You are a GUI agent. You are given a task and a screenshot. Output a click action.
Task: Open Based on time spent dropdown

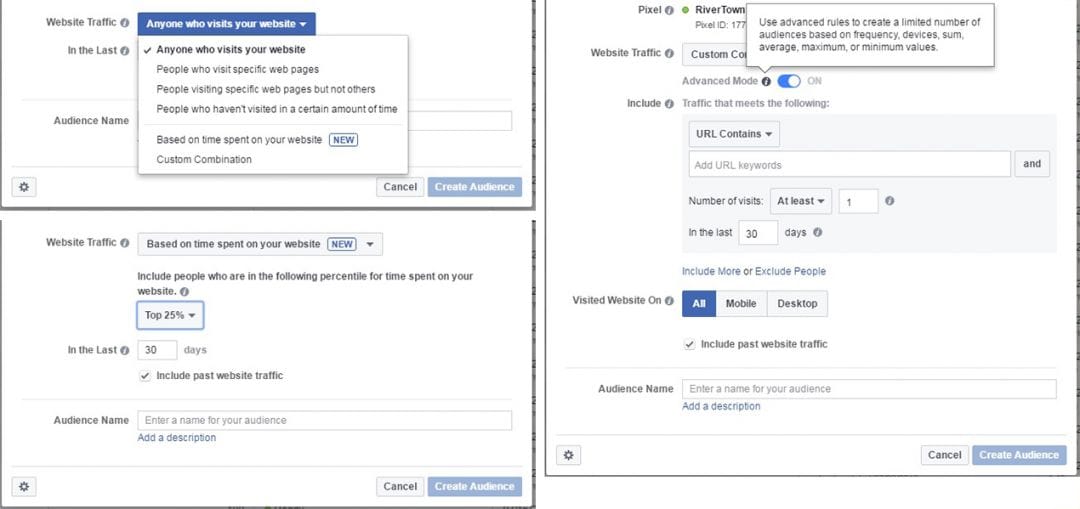click(260, 245)
